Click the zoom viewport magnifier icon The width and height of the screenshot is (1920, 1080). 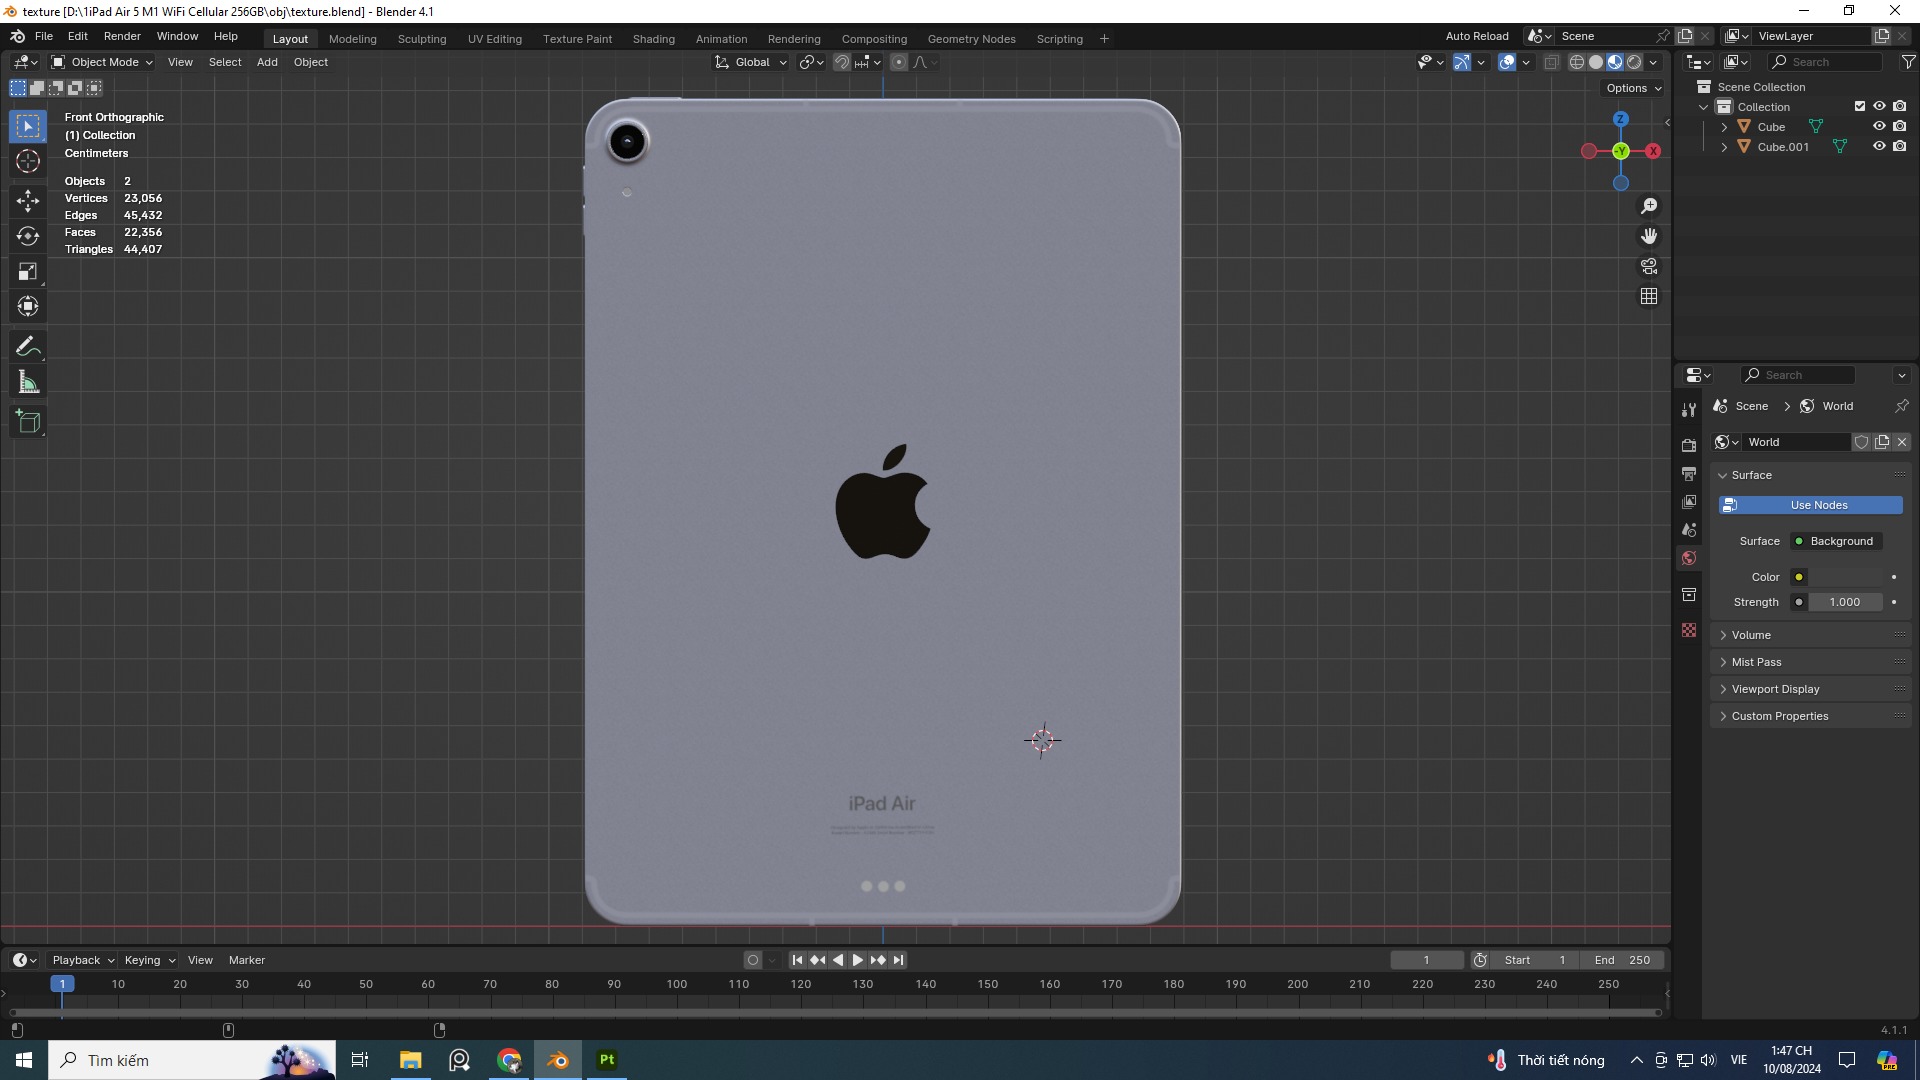tap(1649, 206)
